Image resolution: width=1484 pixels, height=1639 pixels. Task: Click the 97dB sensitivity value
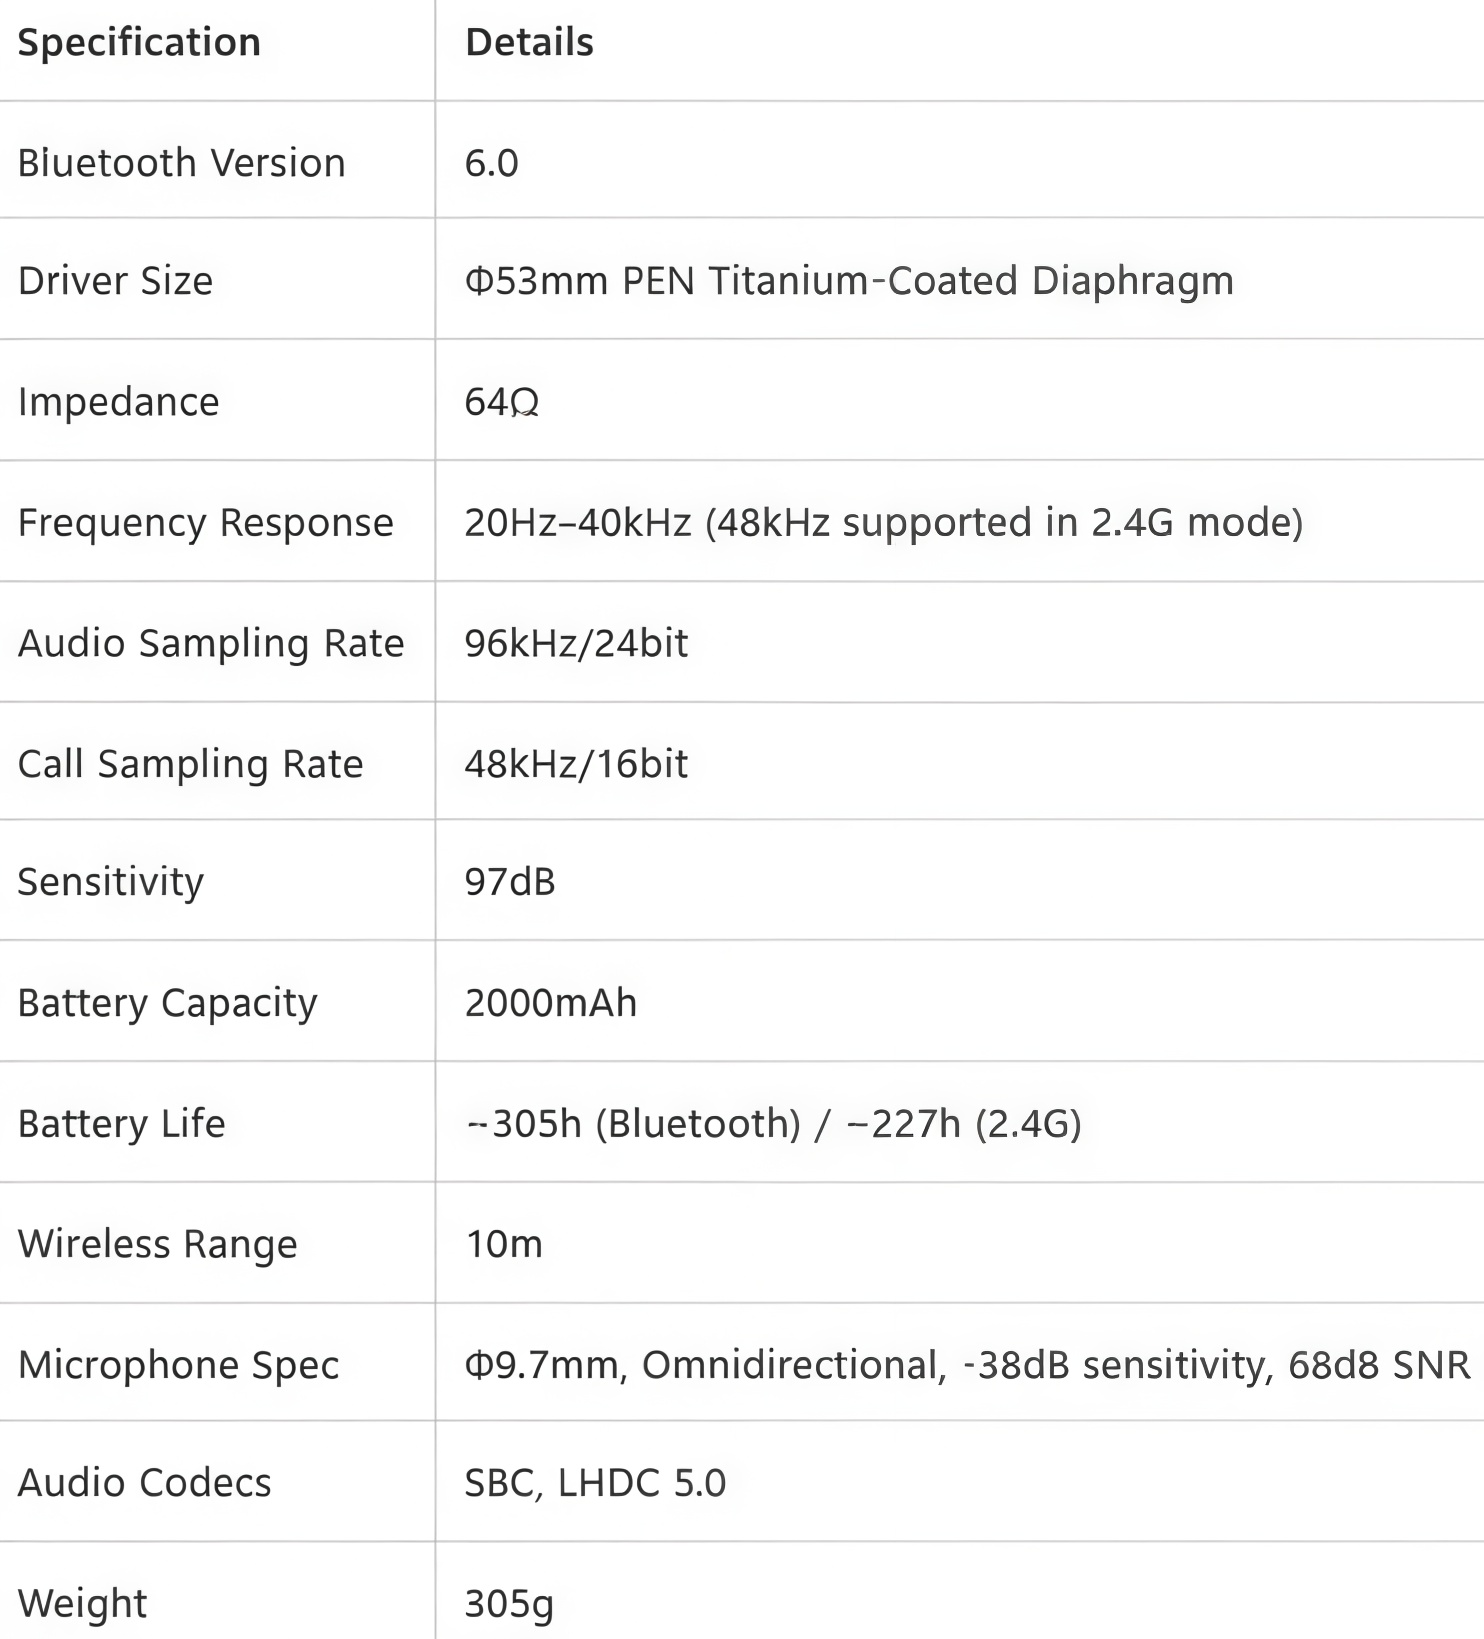pyautogui.click(x=509, y=882)
